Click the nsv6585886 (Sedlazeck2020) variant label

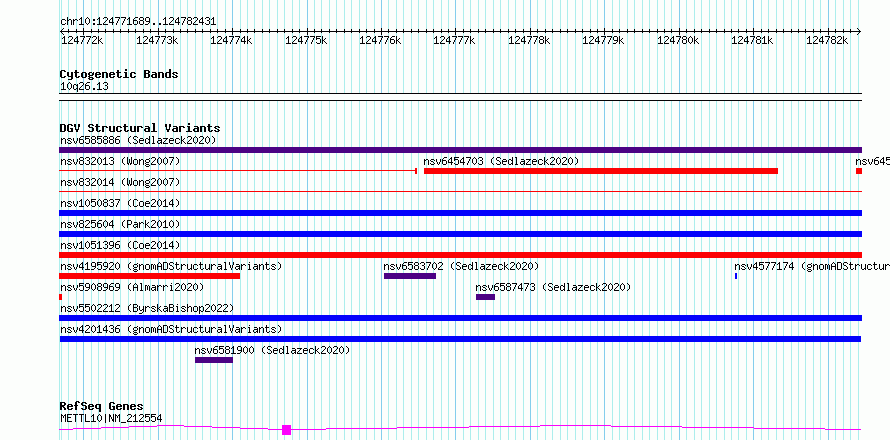pos(138,140)
